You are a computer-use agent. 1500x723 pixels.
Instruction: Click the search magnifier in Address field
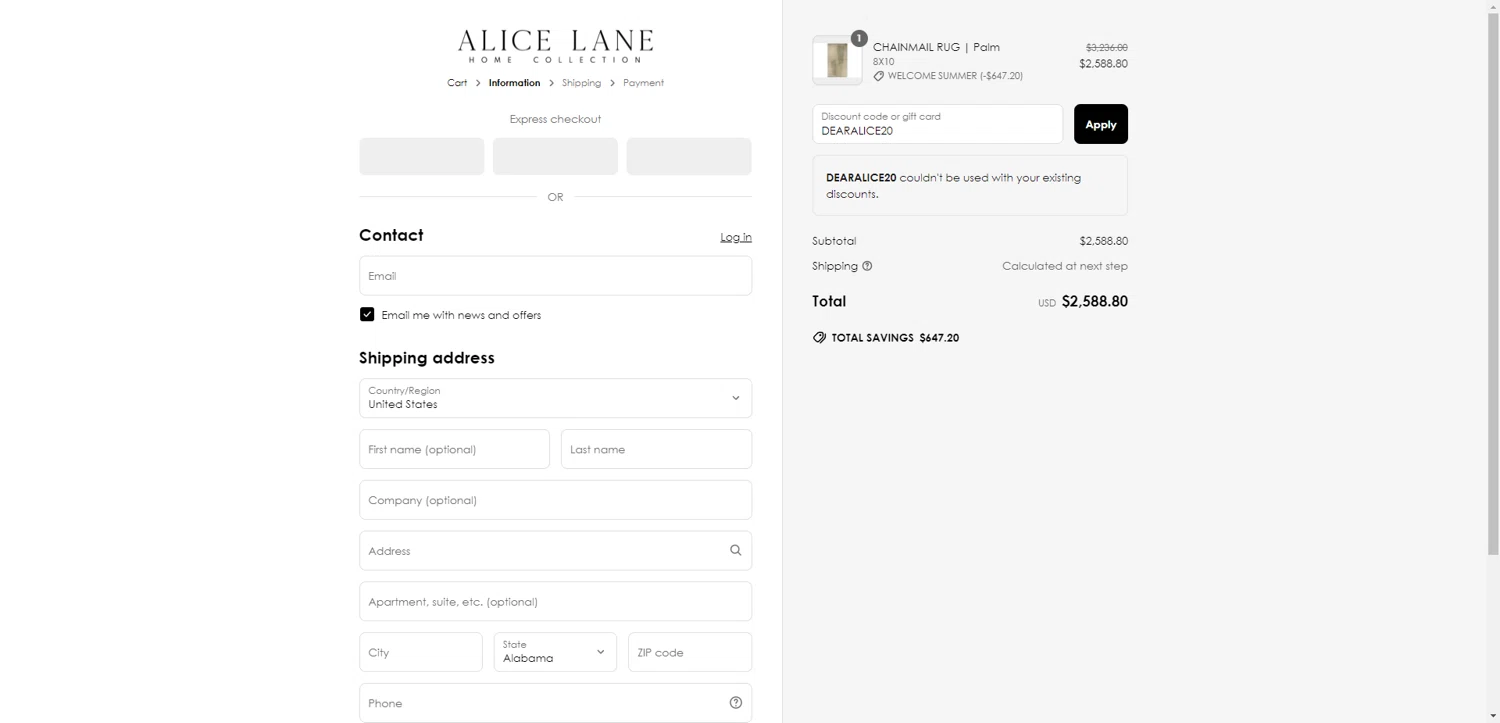click(x=736, y=550)
